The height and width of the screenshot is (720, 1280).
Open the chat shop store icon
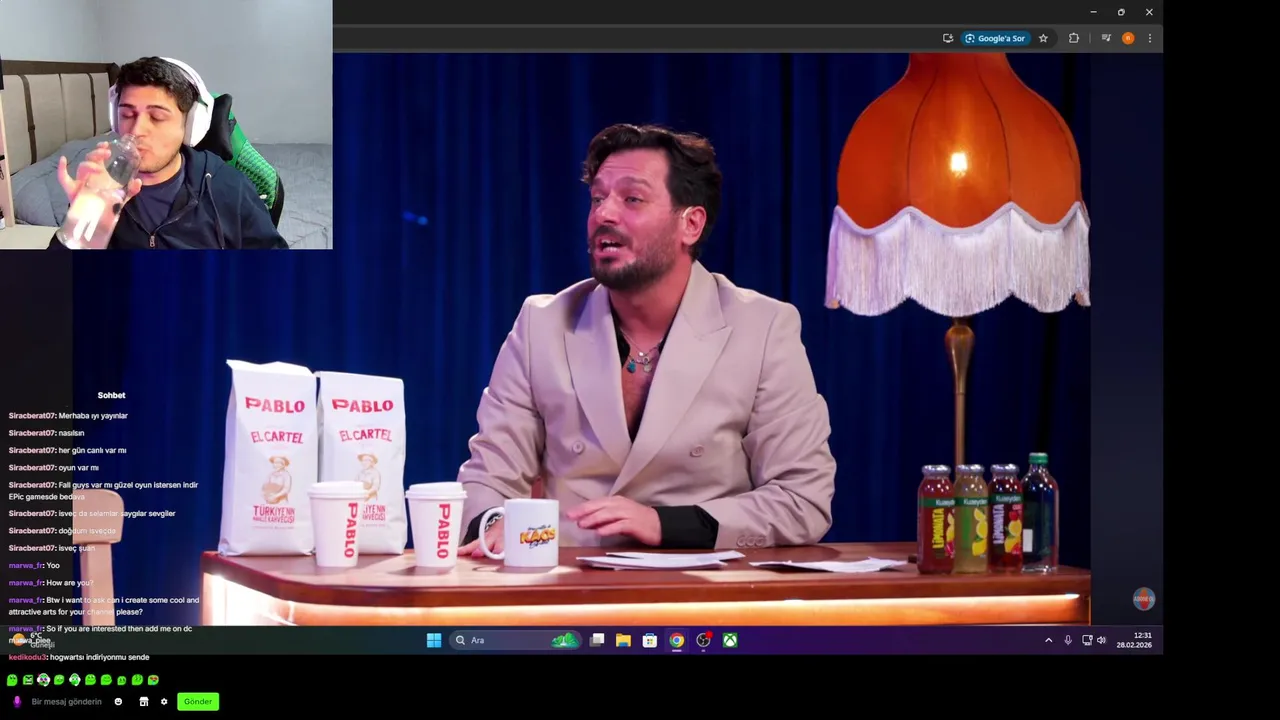point(143,702)
